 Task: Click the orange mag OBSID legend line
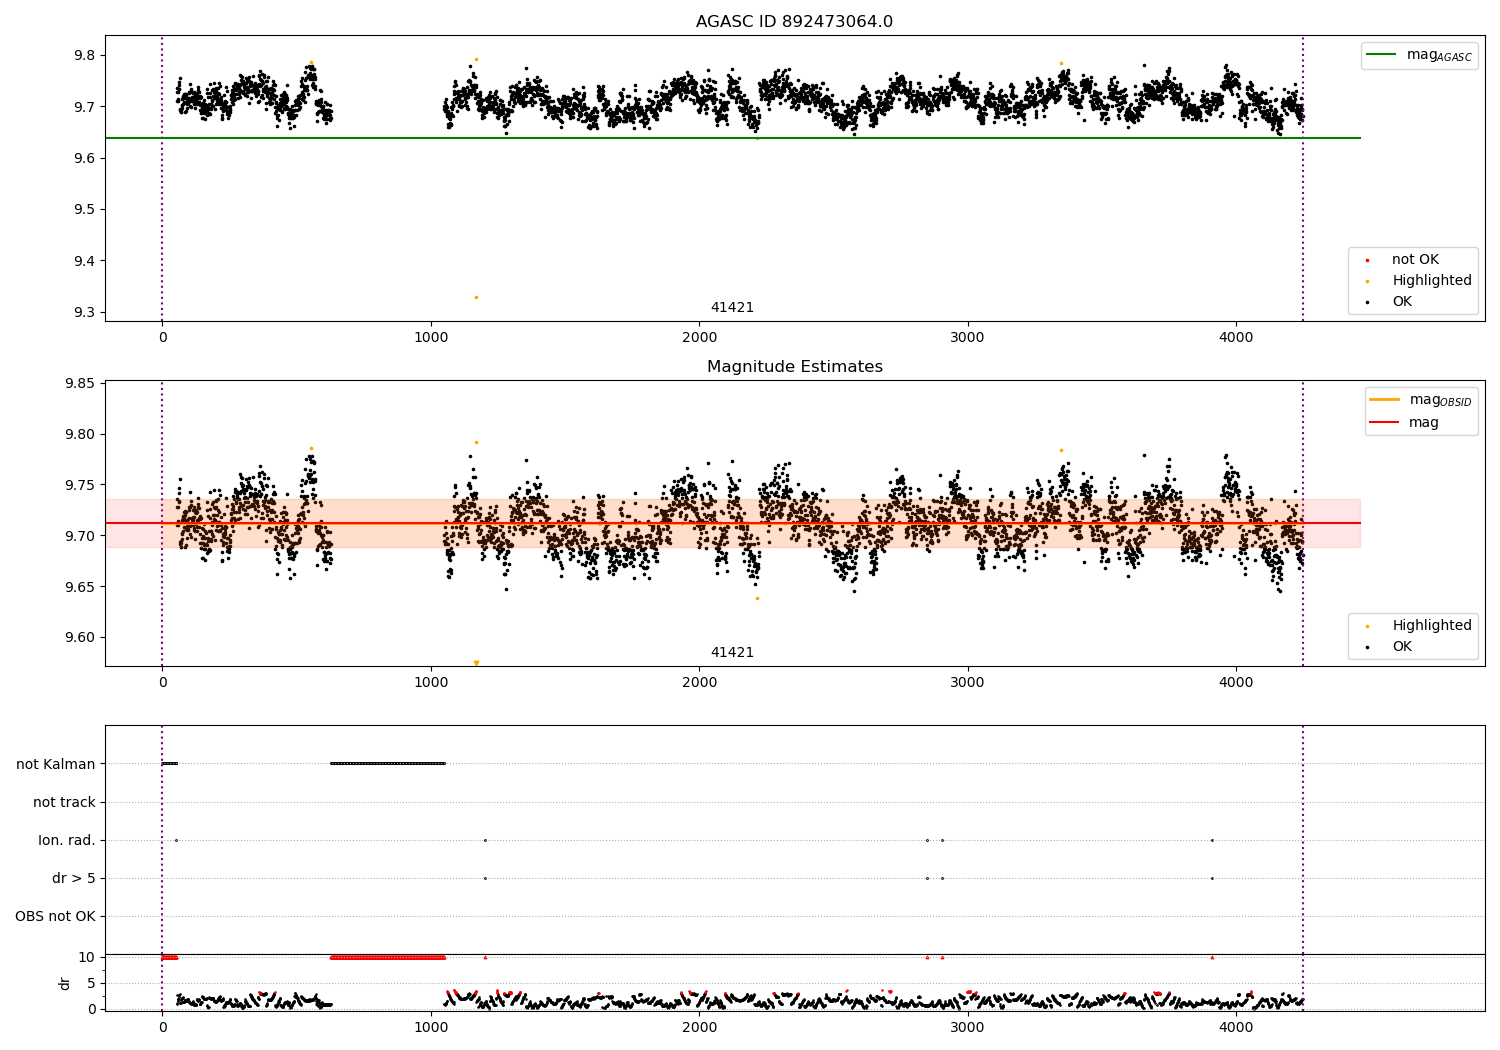tap(1385, 399)
